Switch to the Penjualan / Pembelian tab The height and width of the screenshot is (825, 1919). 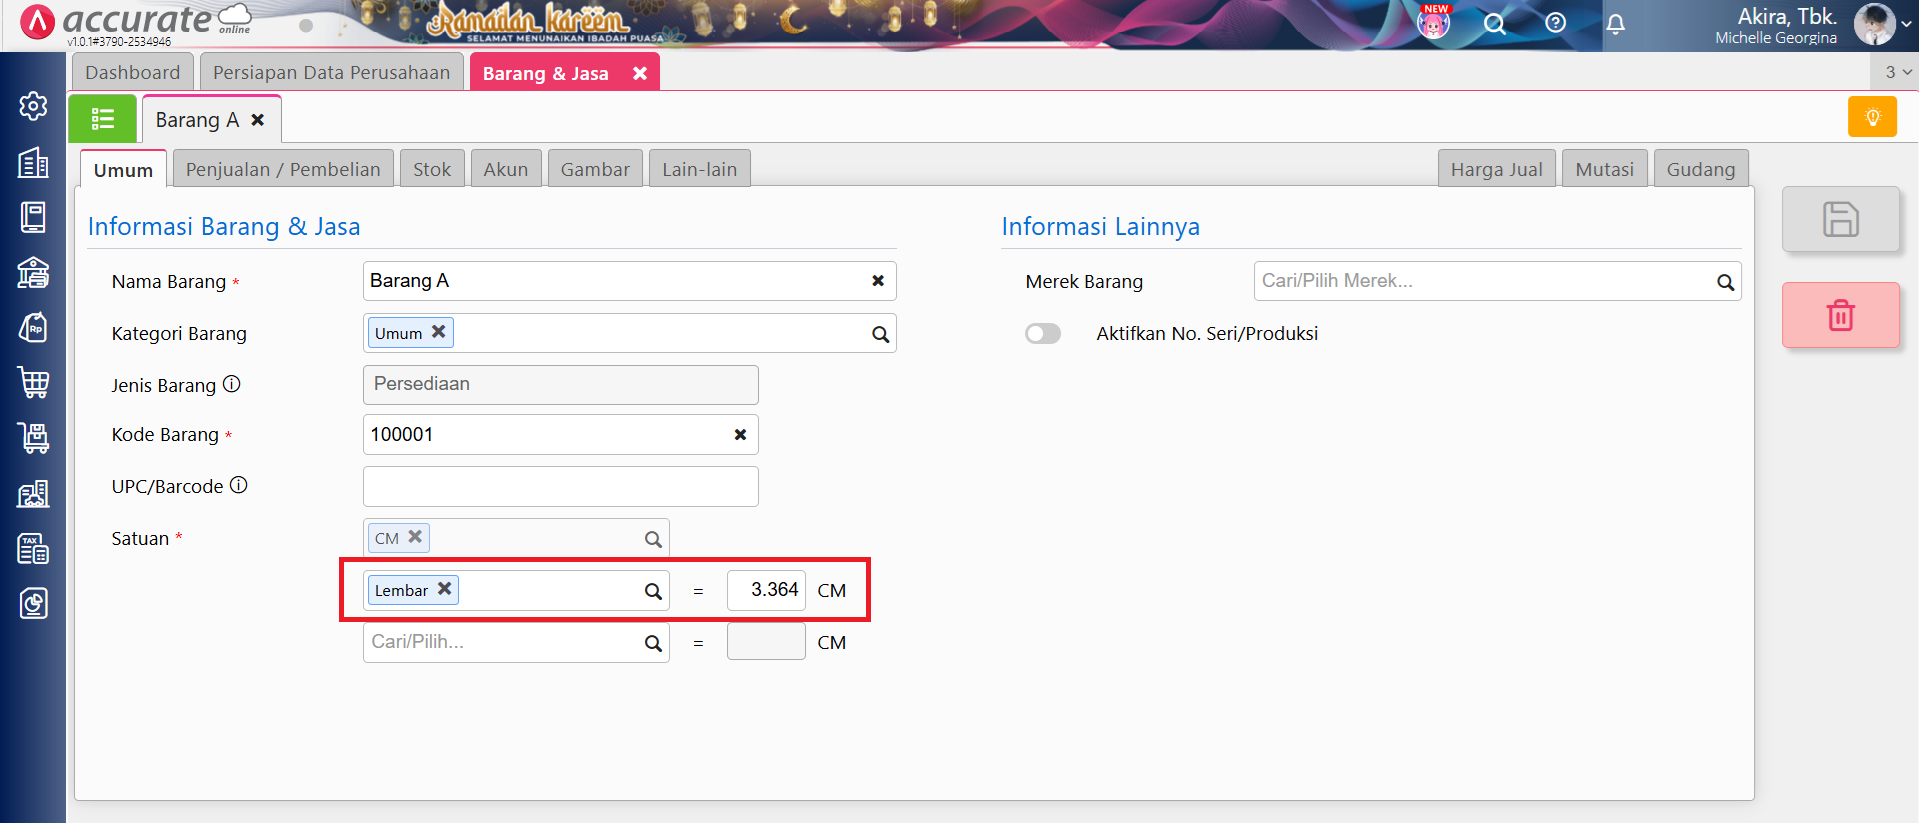point(283,169)
